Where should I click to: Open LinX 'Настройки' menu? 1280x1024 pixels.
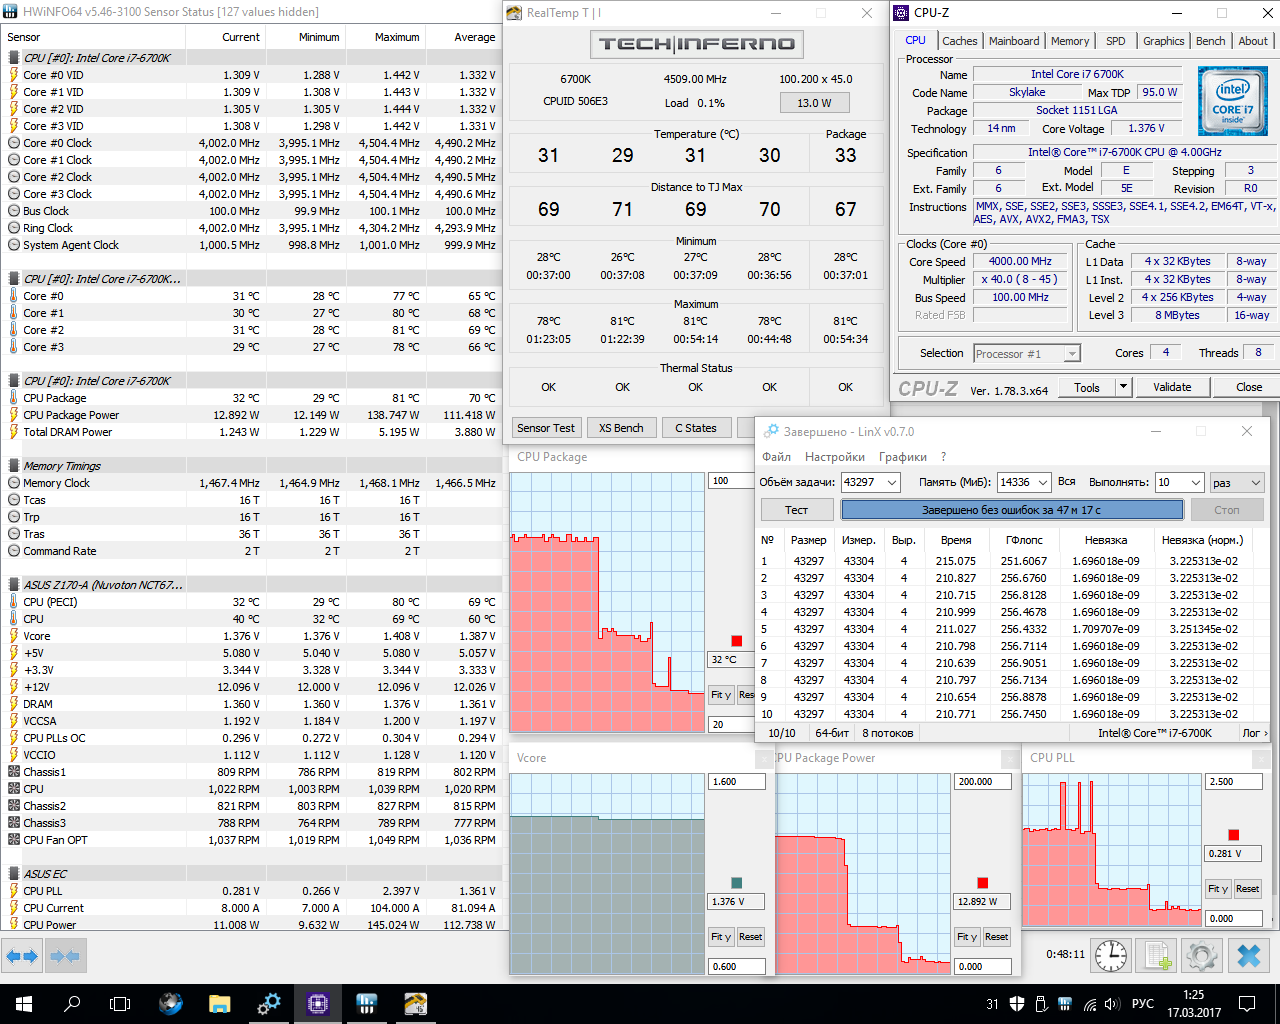pos(835,457)
